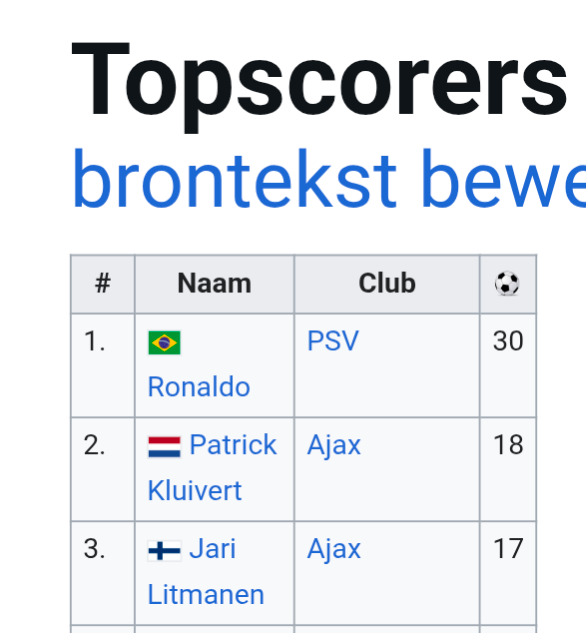Select the cell showing 18 goals
This screenshot has height=633, width=586.
508,470
